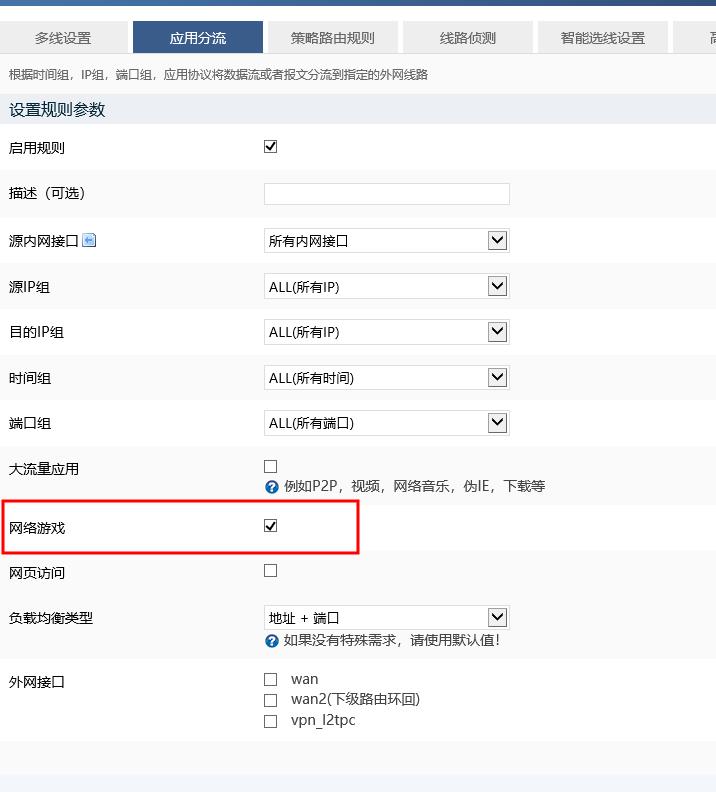Click help icon next to 例如P2P hint

click(x=271, y=487)
